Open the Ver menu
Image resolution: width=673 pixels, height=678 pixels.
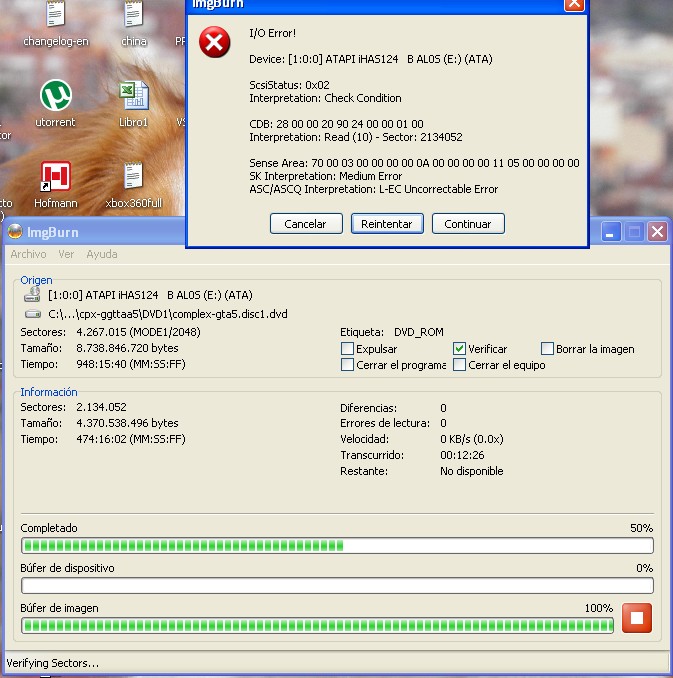[66, 254]
